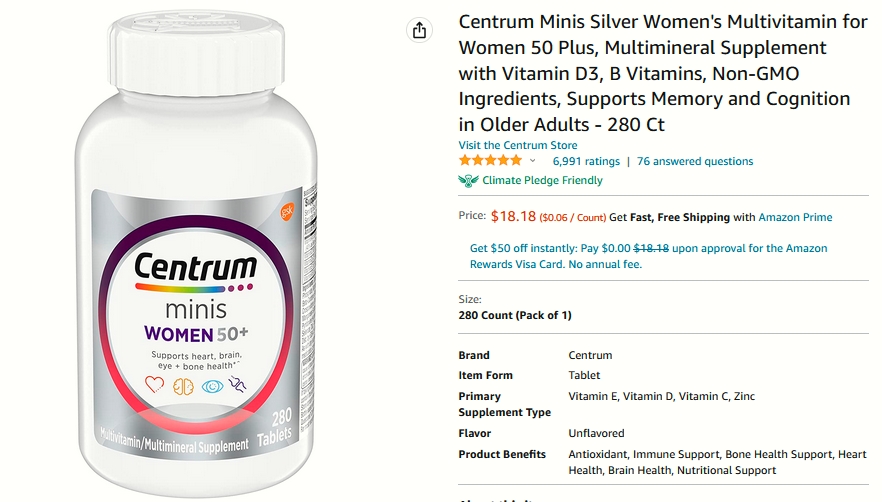Open the Amazon Prime link
The image size is (882, 502).
(795, 217)
